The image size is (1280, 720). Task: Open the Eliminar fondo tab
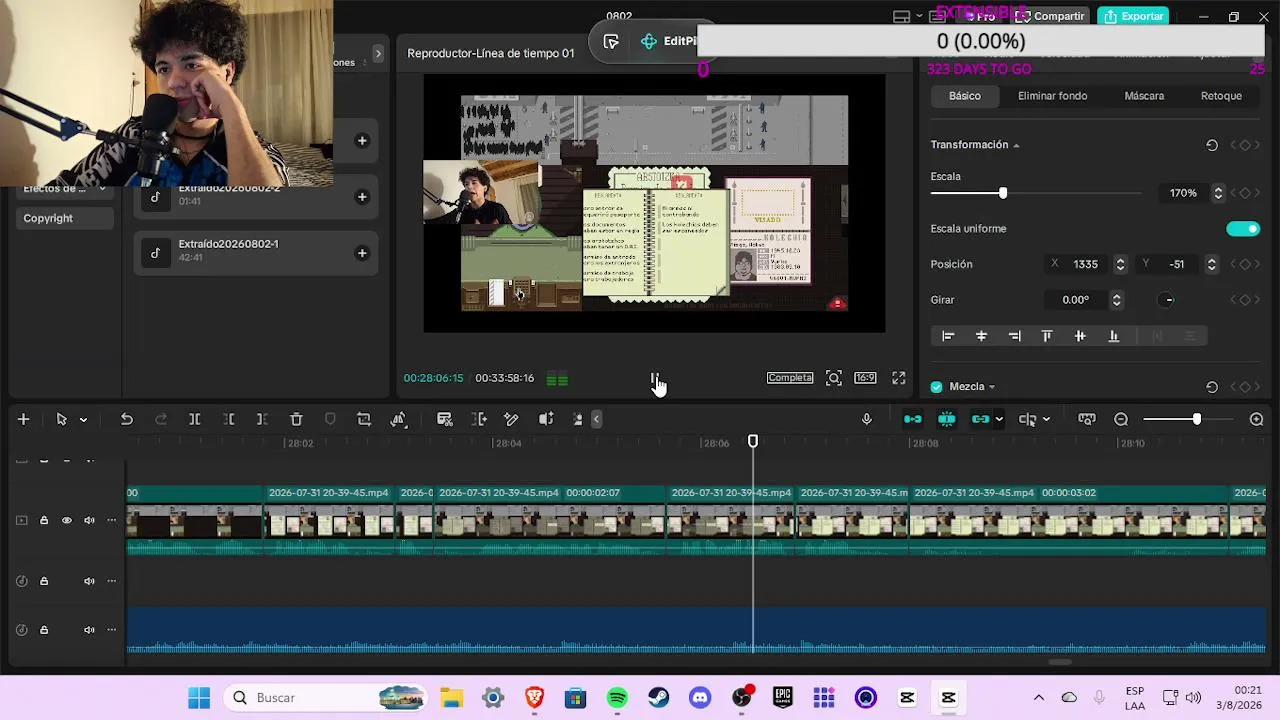point(1052,96)
